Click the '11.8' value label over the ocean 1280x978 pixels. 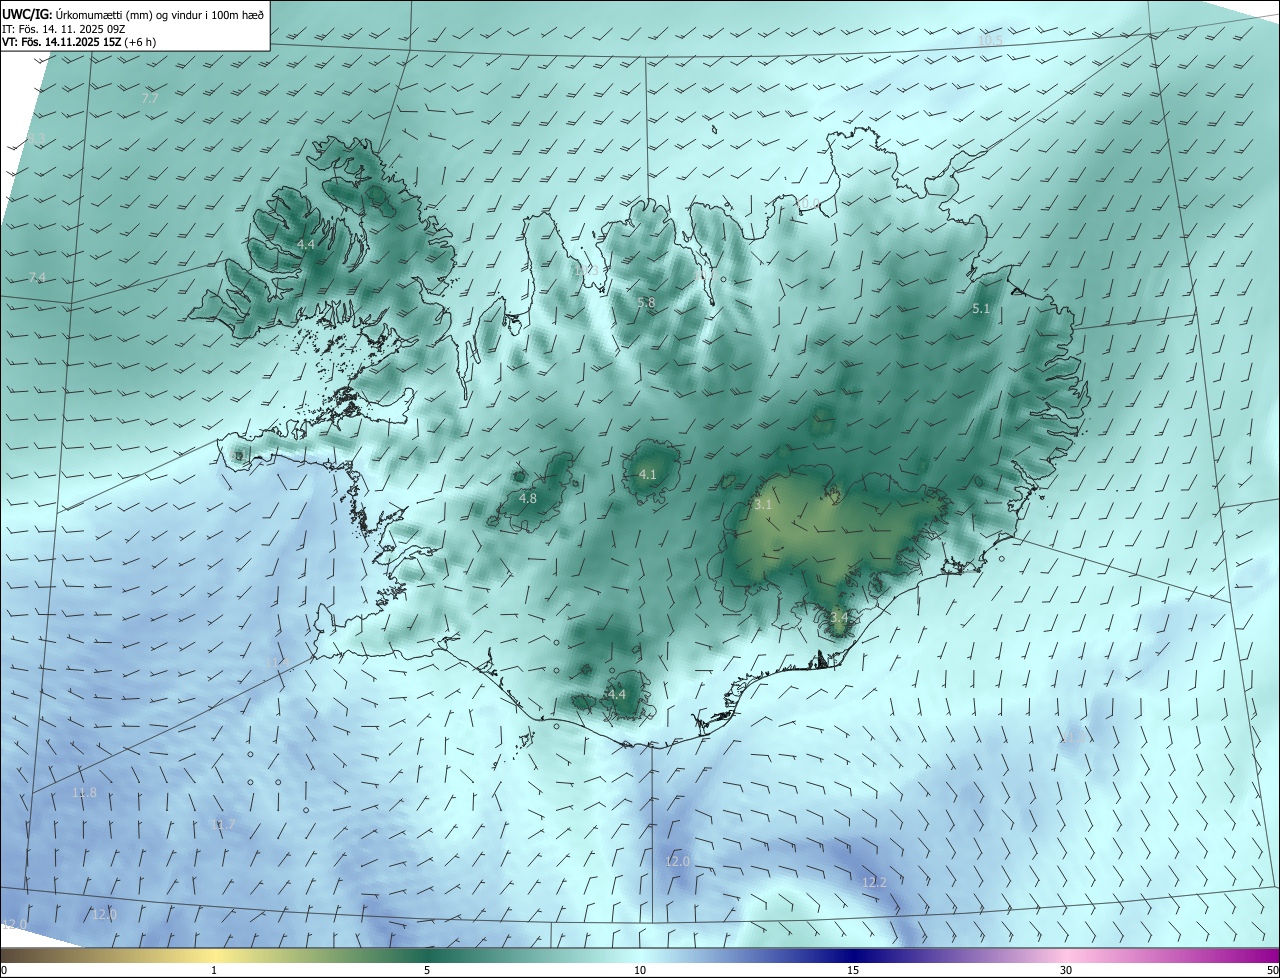coord(85,793)
